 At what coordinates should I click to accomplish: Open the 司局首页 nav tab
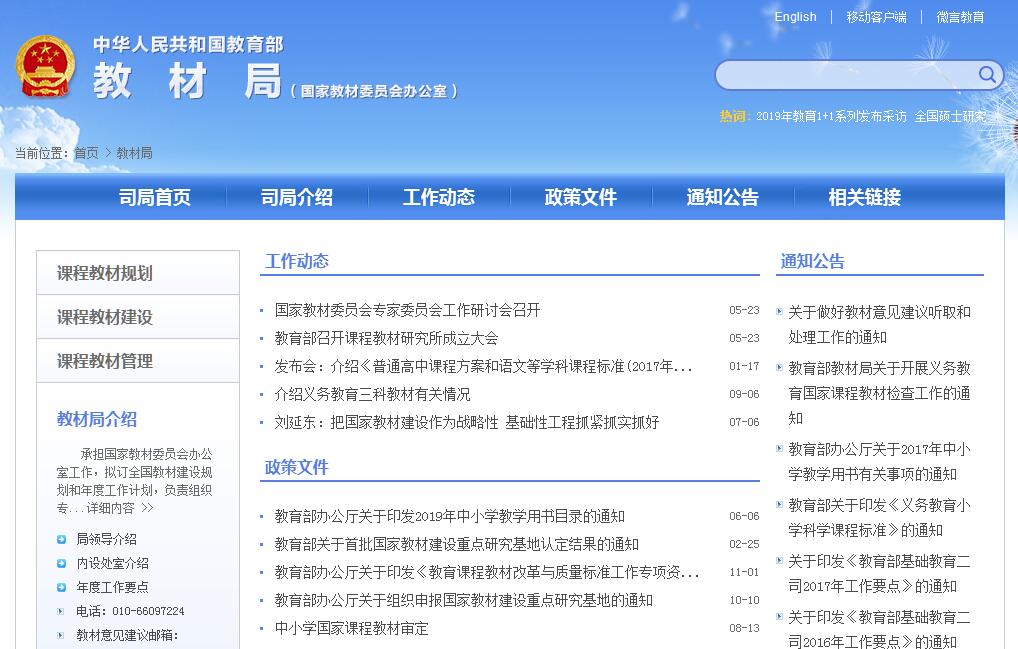(x=154, y=197)
